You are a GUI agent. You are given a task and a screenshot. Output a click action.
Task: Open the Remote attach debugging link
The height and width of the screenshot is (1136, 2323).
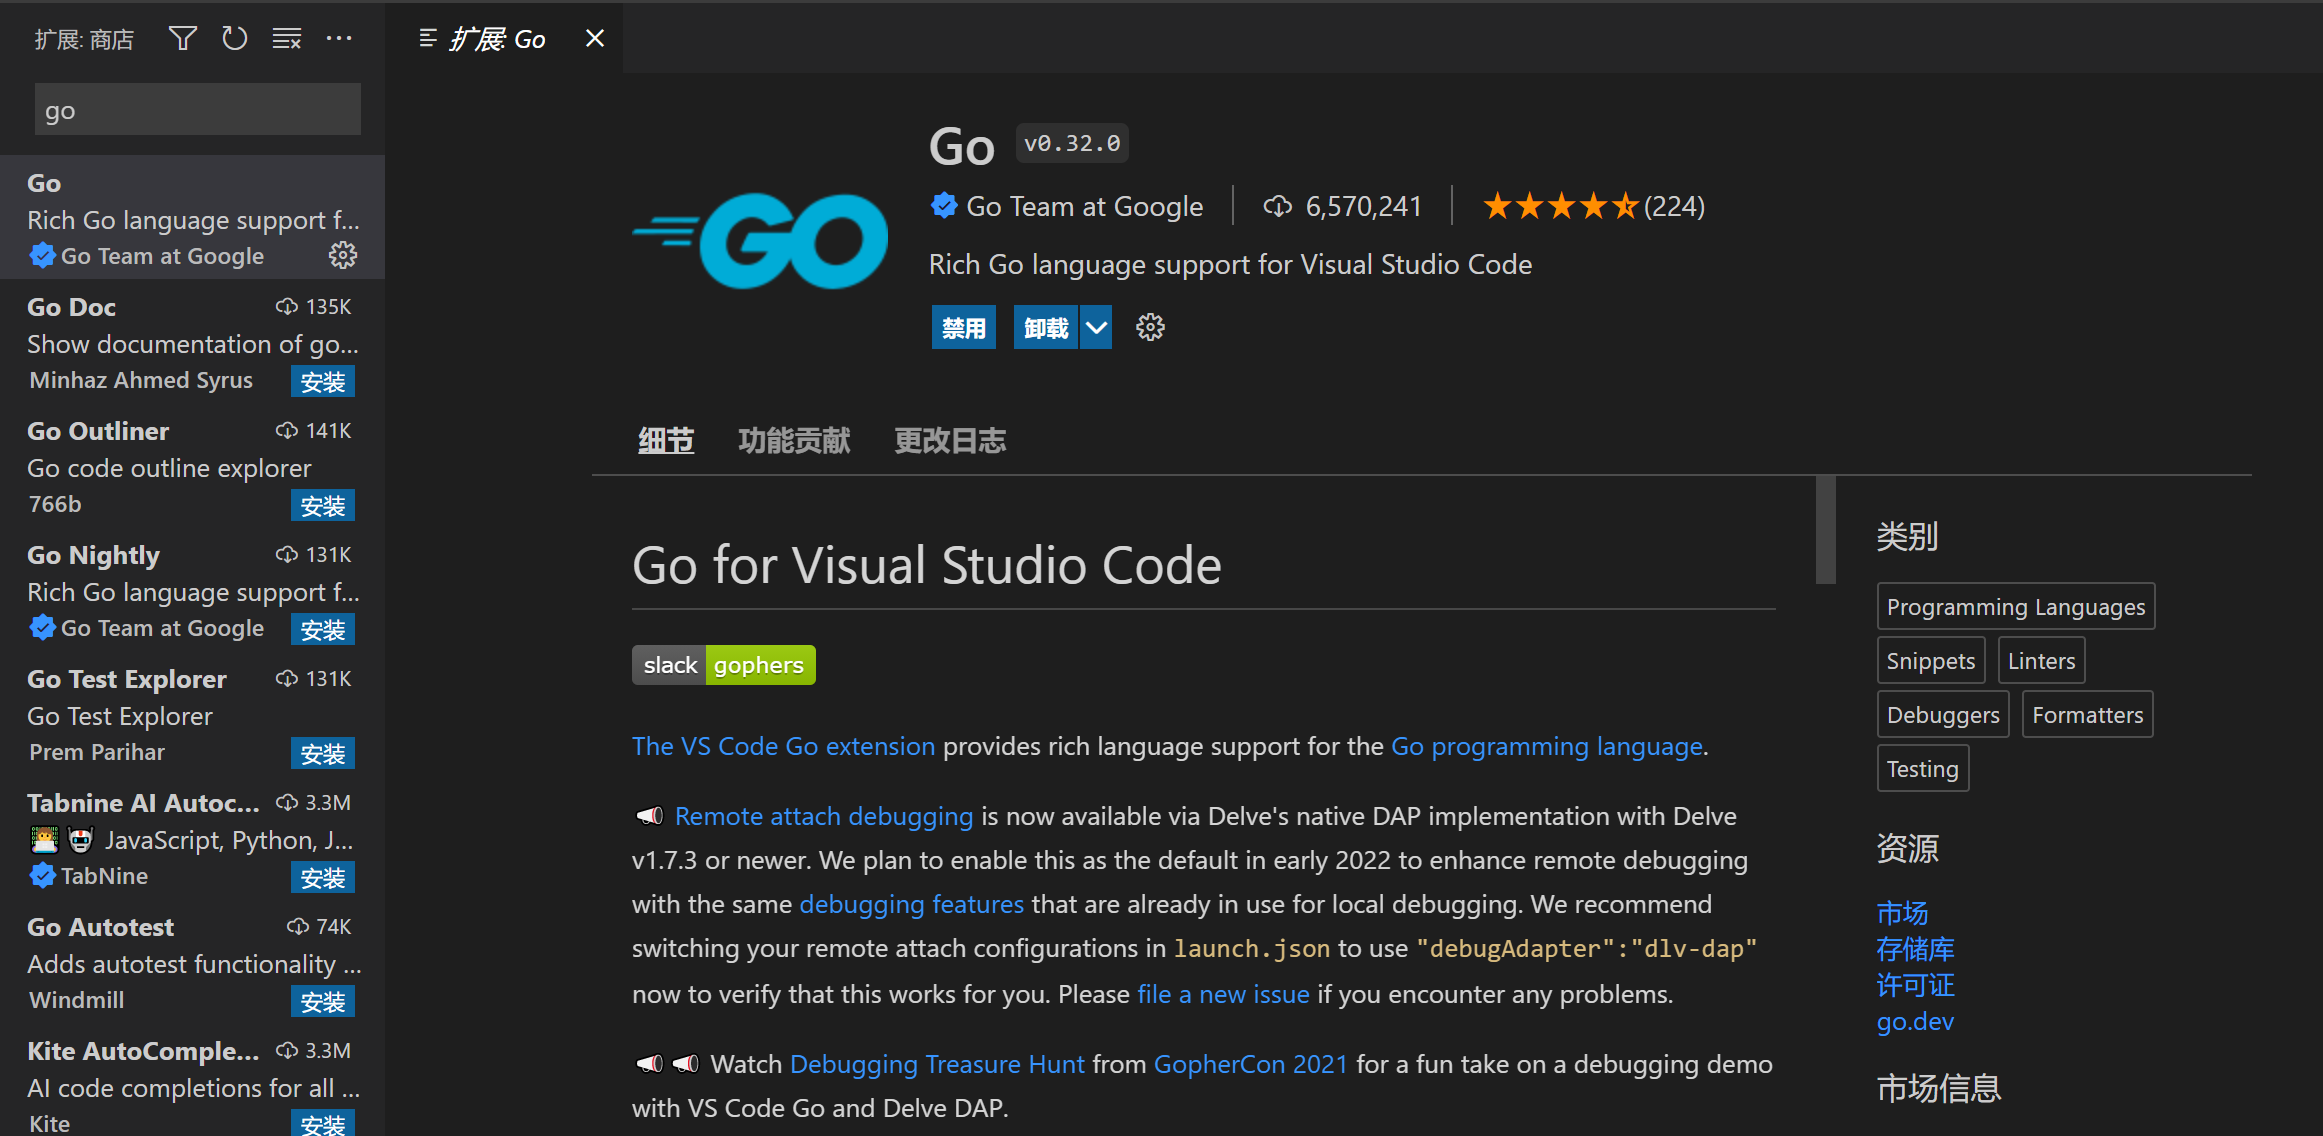823,816
